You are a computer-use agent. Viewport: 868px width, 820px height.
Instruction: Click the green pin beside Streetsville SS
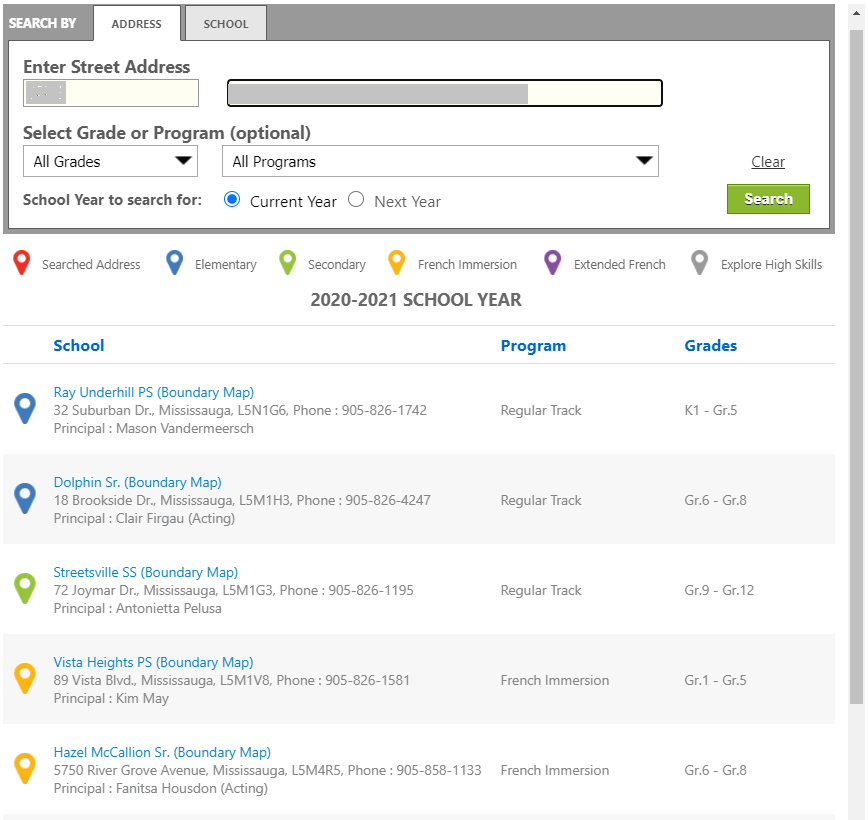tap(25, 588)
